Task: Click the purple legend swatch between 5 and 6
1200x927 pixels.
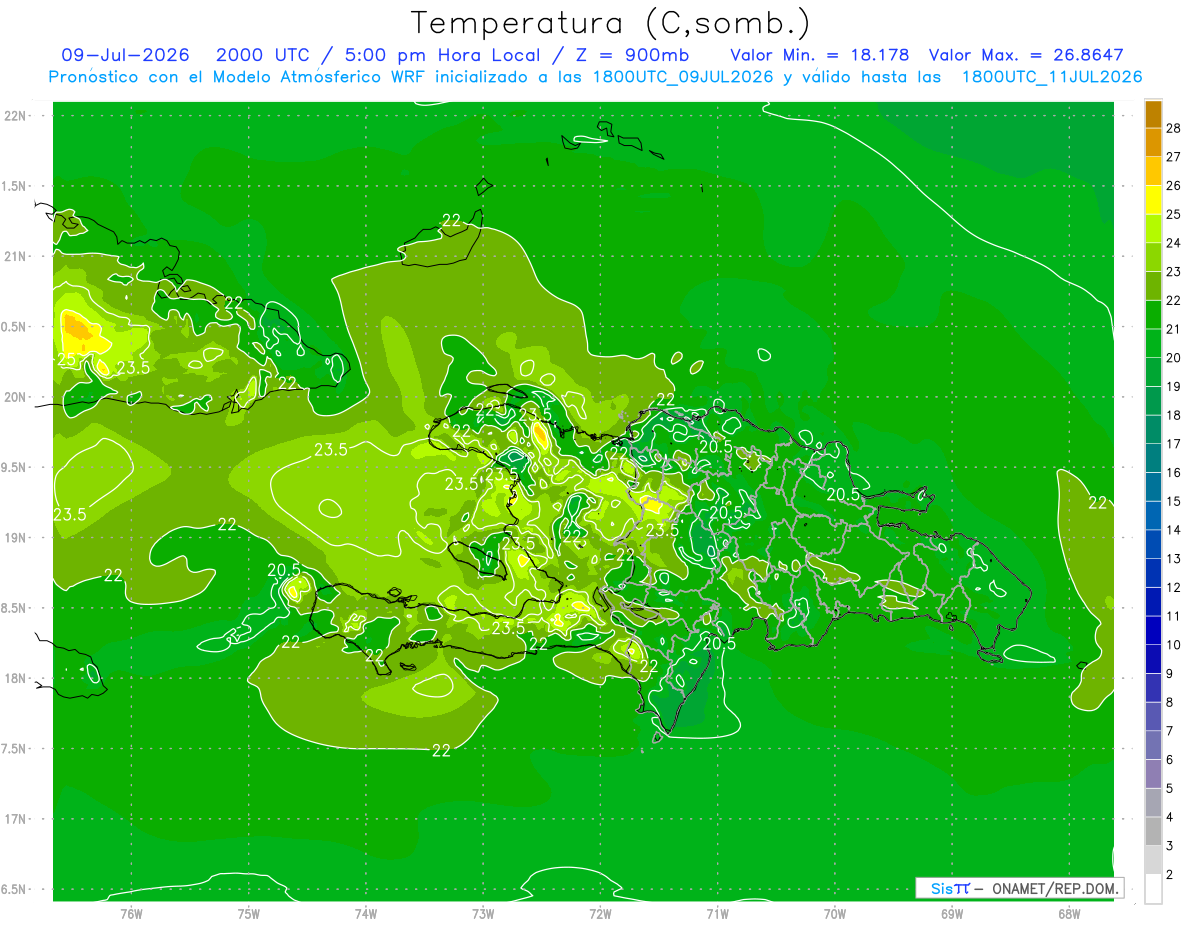Action: [x=1153, y=774]
